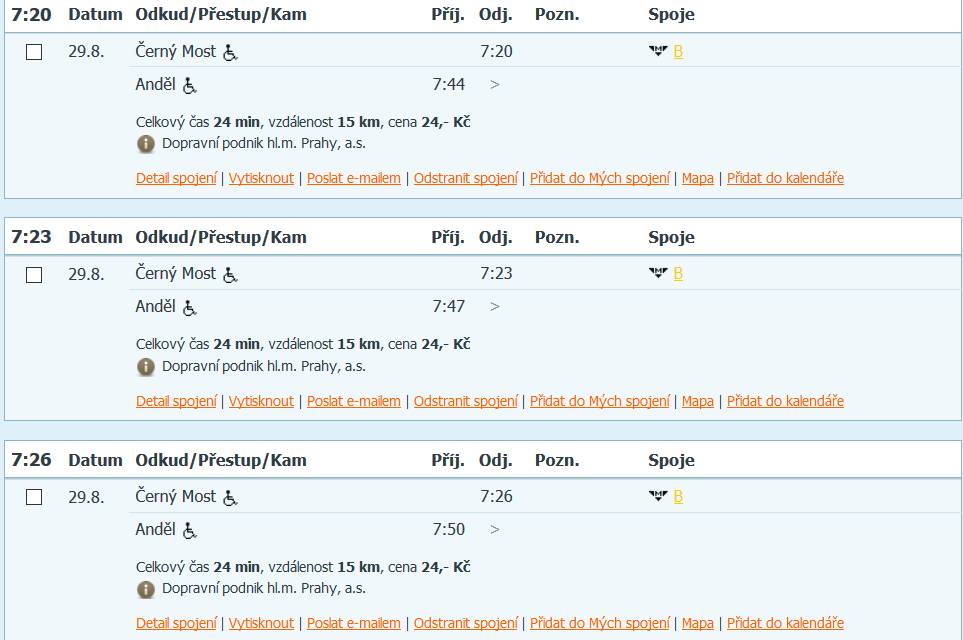Click info icon beside carrier in 7:20 connection

coord(146,144)
